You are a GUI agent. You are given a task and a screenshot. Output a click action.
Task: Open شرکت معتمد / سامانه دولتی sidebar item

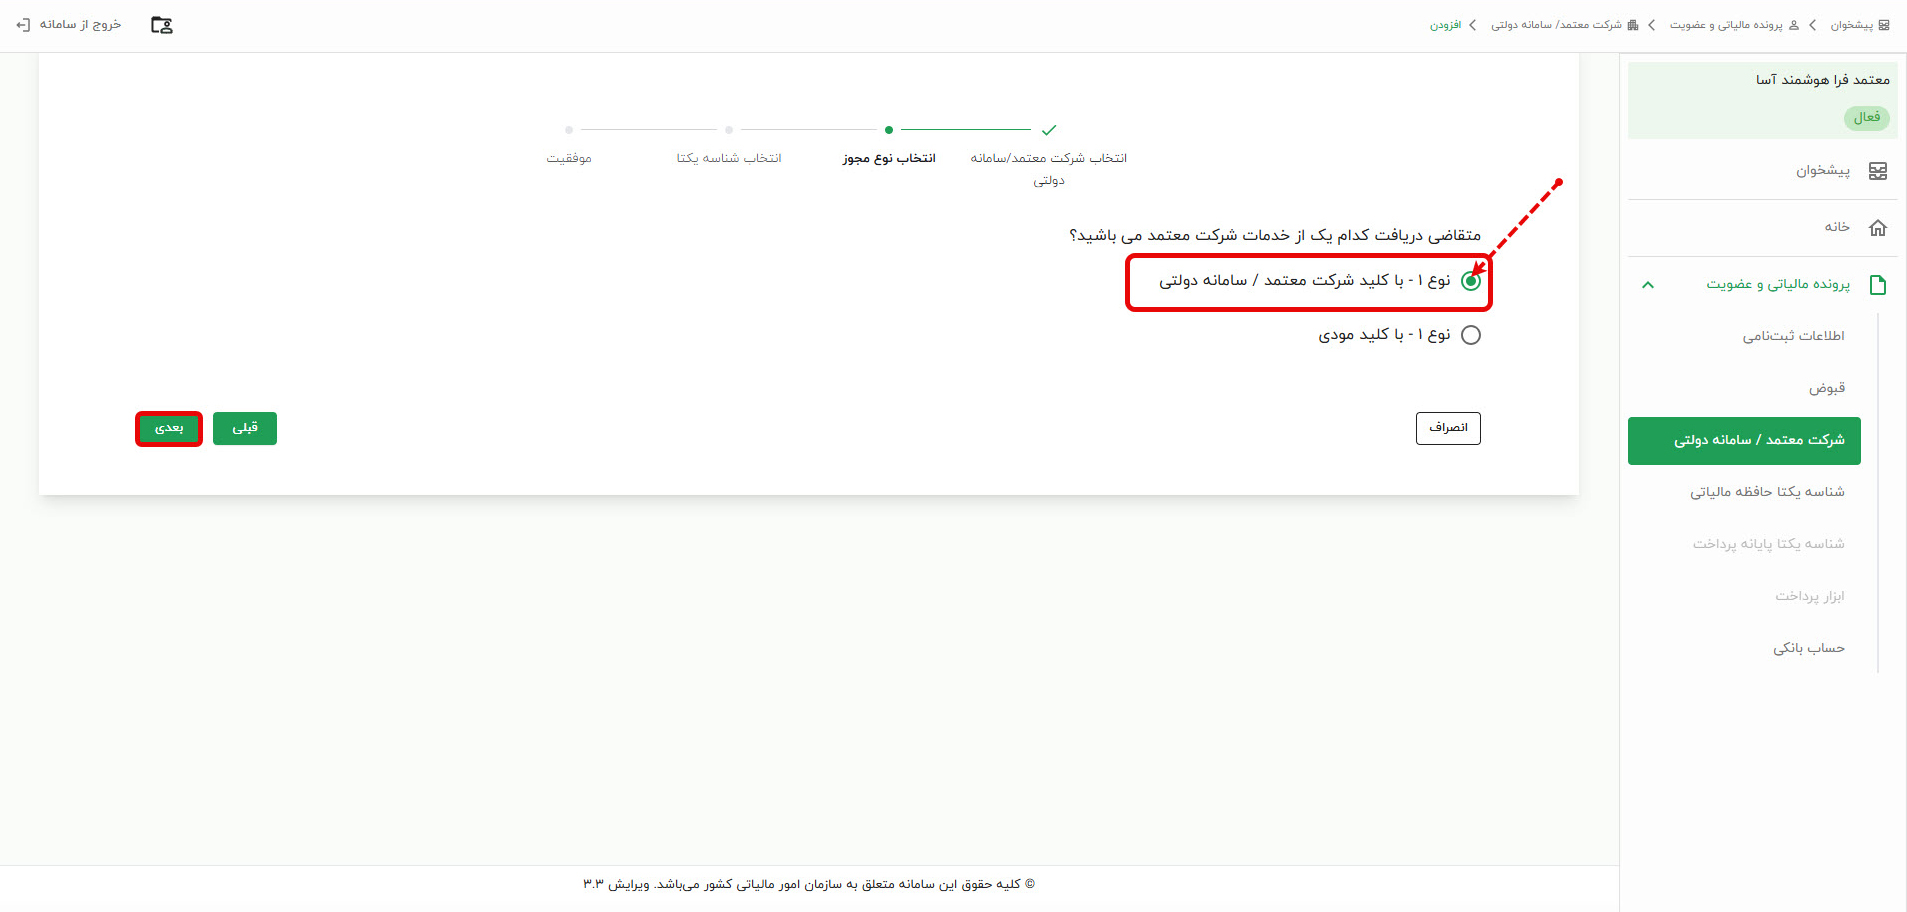pos(1744,441)
